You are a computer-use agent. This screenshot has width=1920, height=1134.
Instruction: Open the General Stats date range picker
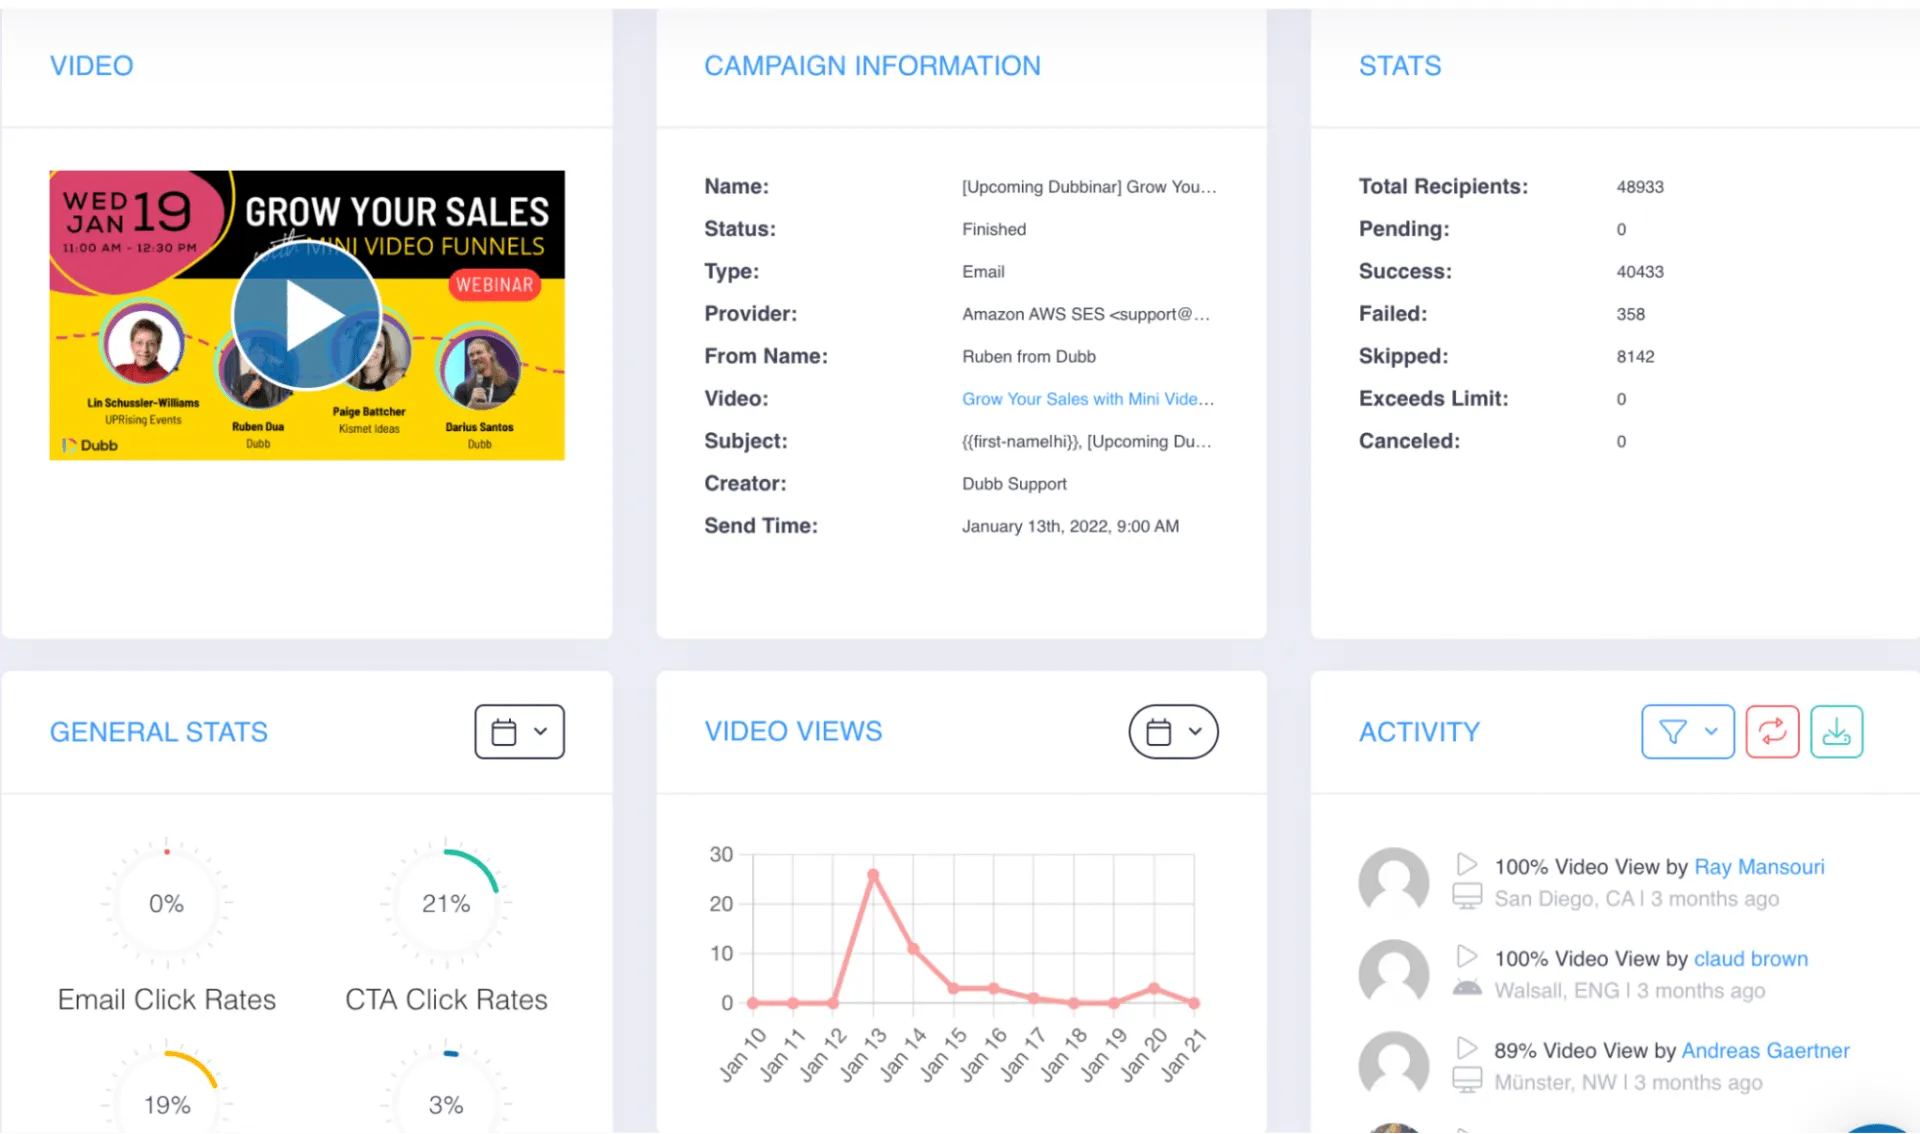pos(519,732)
